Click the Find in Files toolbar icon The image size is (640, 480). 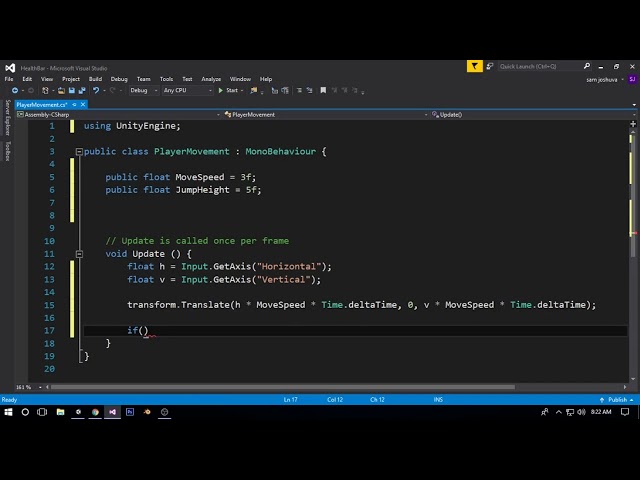point(254,91)
